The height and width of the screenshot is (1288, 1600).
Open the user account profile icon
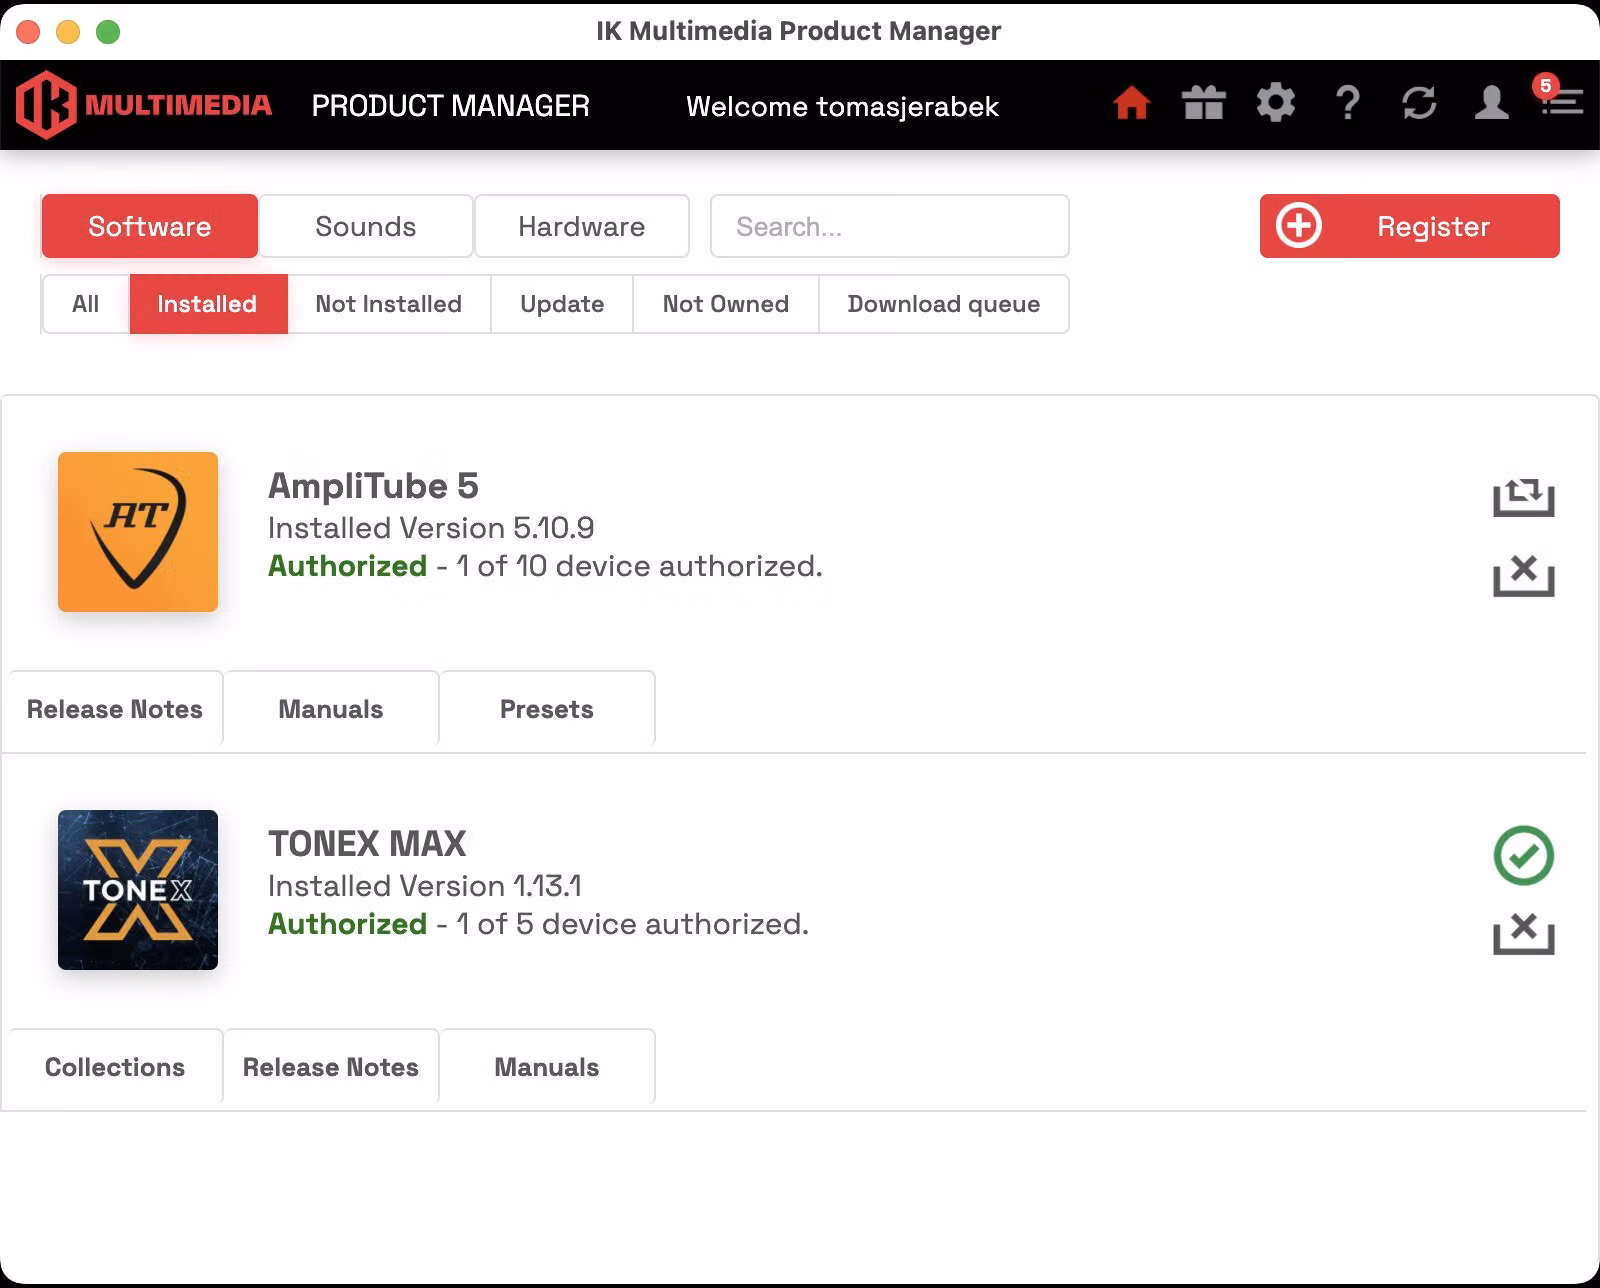point(1491,103)
